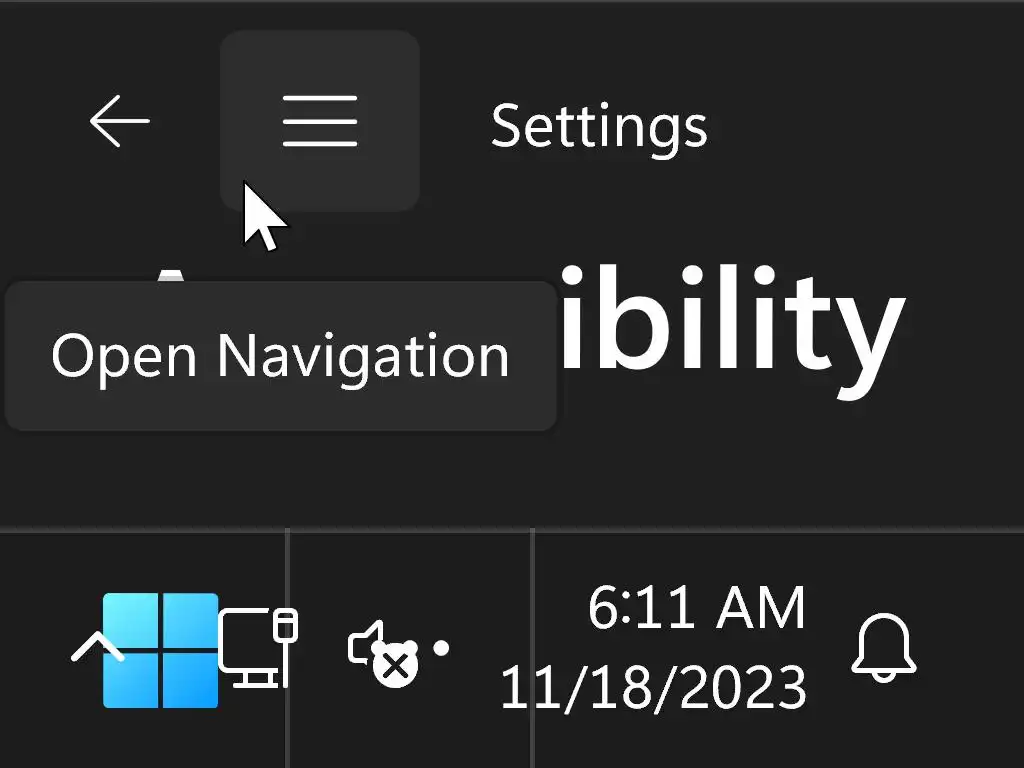Open the calendar flyout from the 11/18/2023 date
1024x768 pixels.
point(653,688)
